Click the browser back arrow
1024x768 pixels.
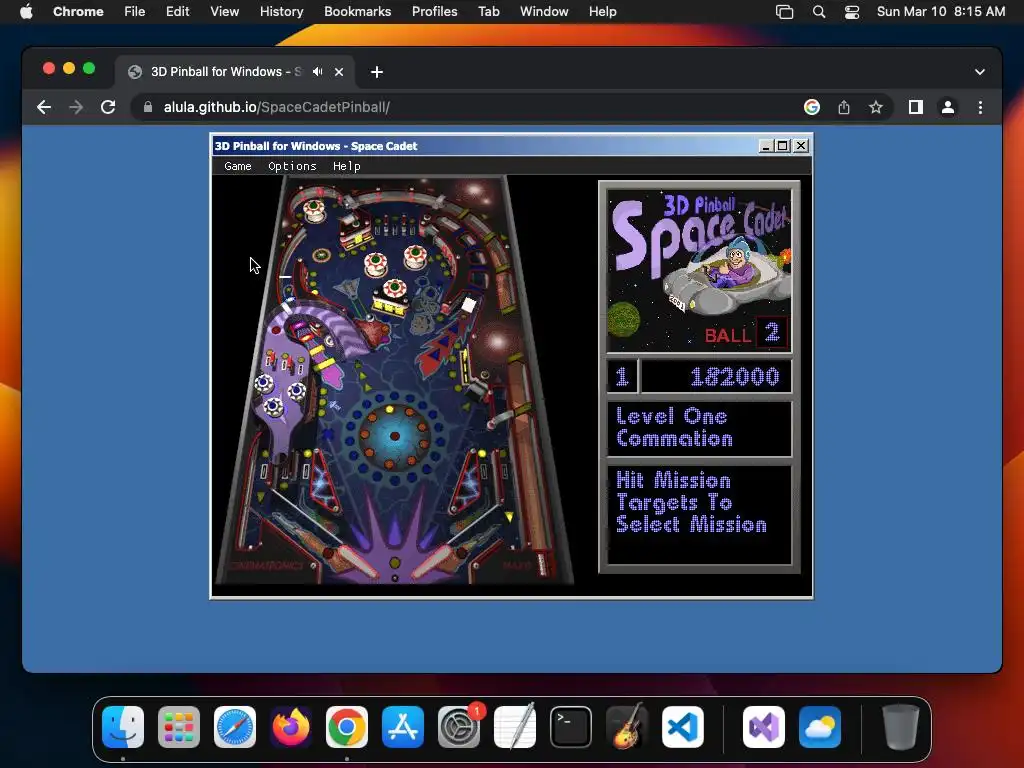click(44, 107)
